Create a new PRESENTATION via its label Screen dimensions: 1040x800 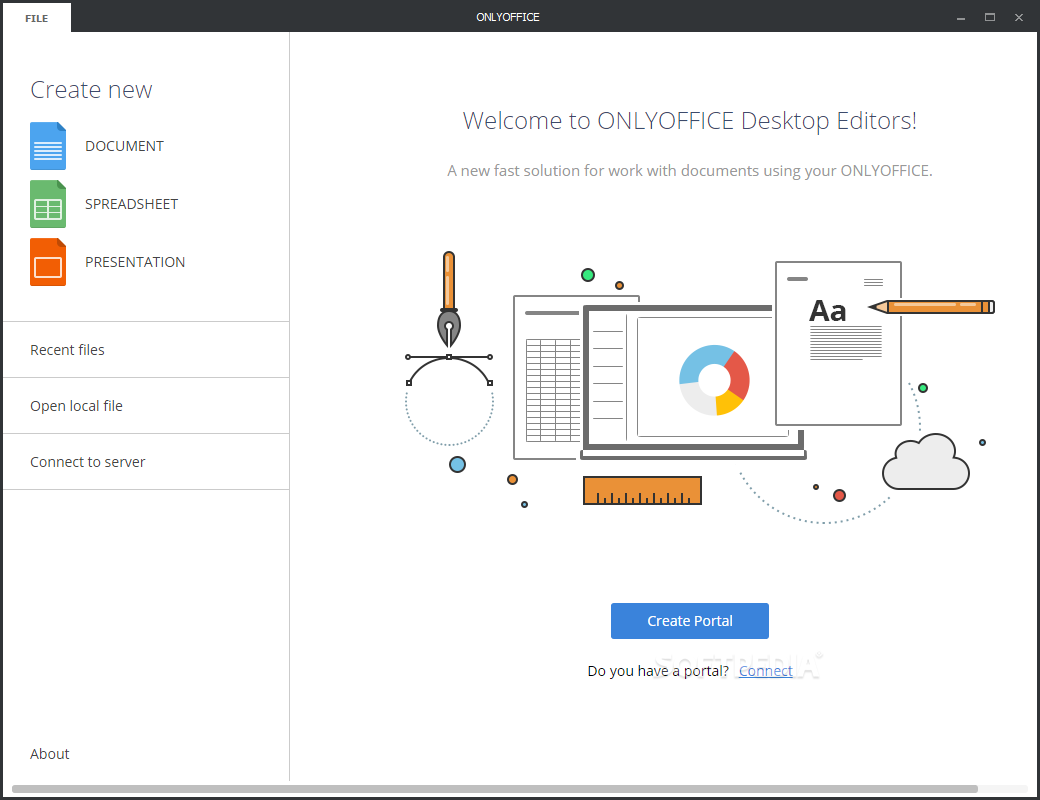[135, 262]
